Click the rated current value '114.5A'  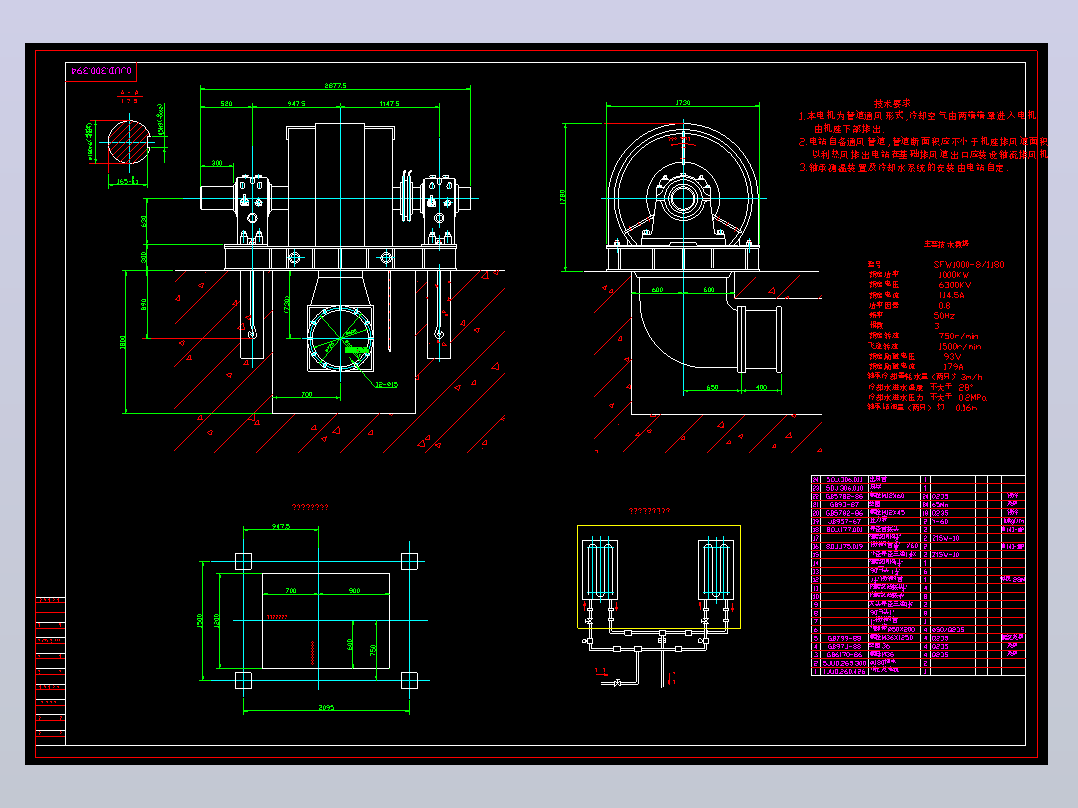point(952,296)
